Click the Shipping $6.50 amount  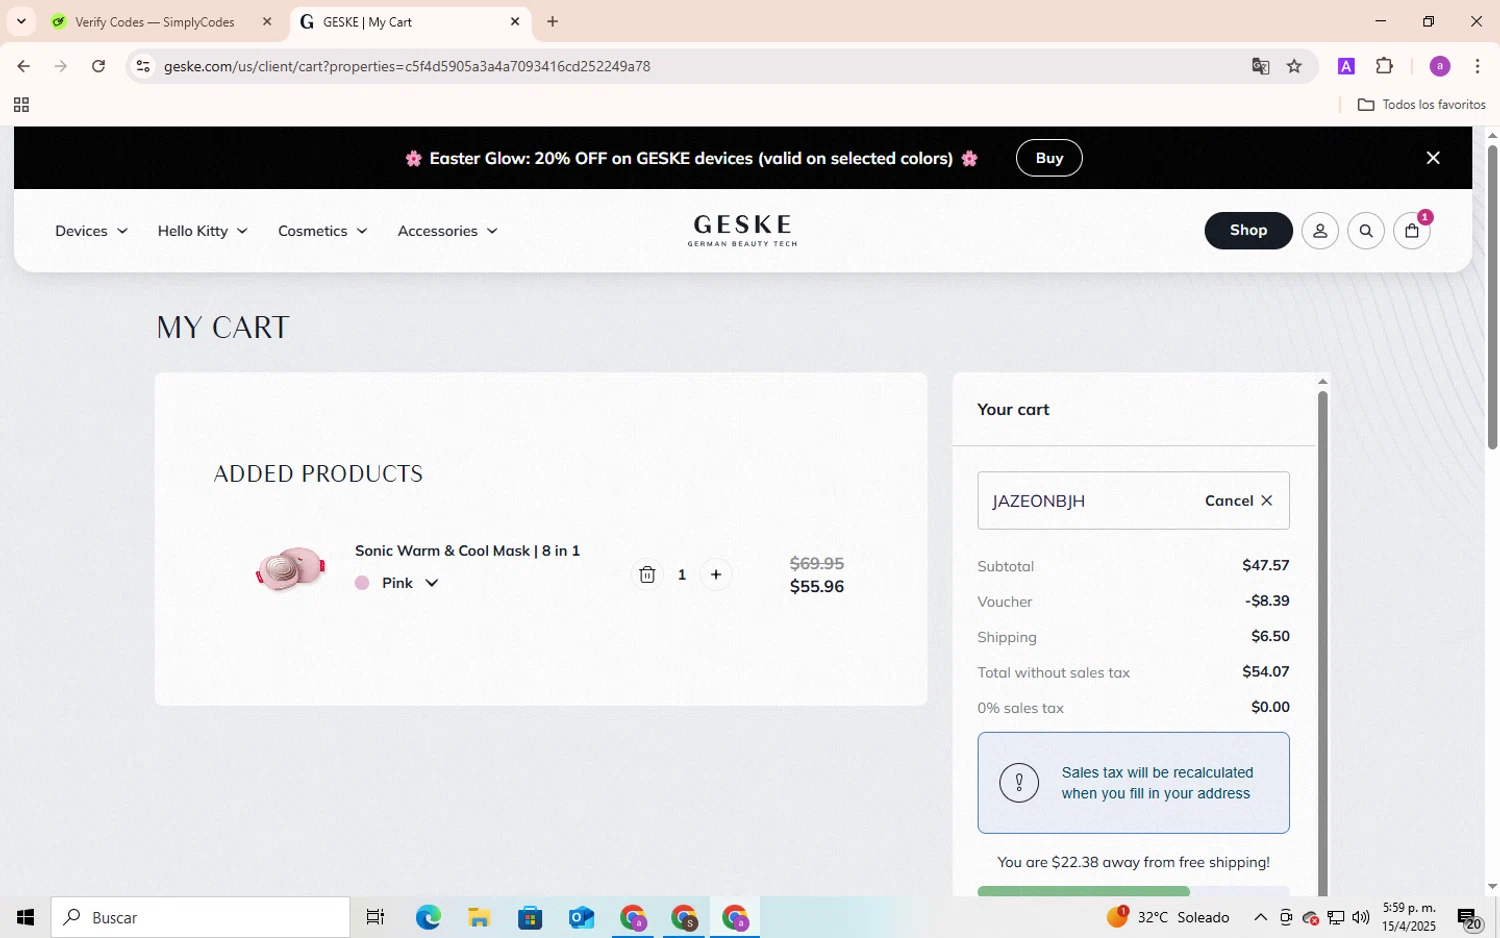point(1270,636)
